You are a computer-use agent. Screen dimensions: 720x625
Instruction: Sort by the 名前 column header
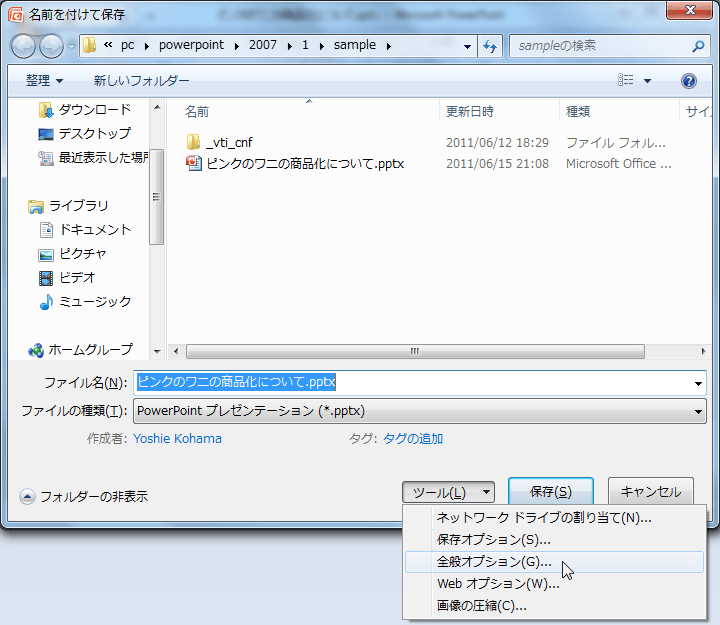click(197, 112)
